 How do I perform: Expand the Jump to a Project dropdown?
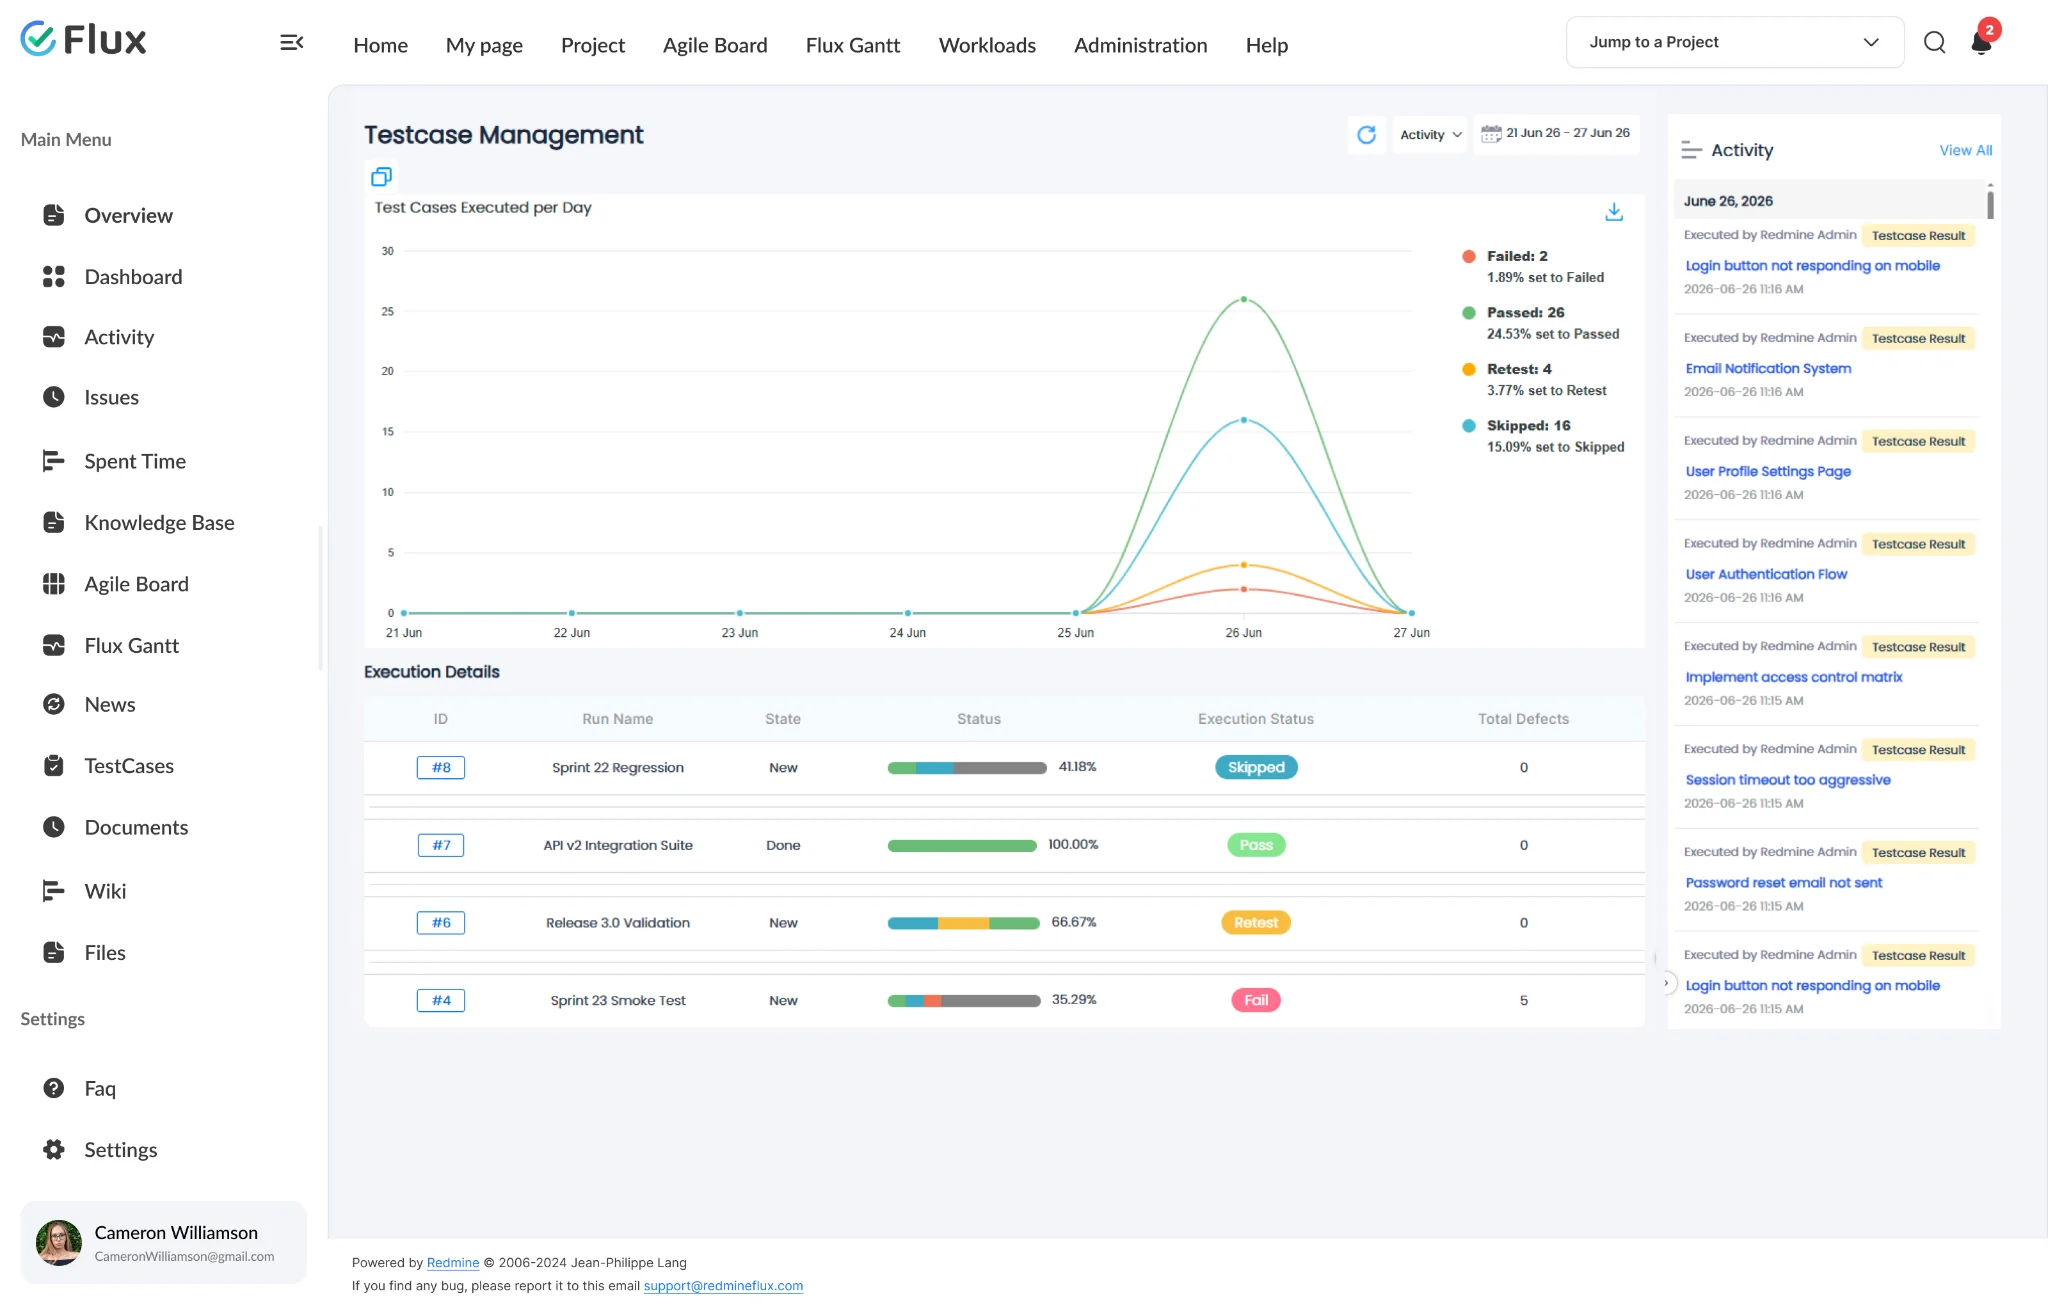(1734, 42)
